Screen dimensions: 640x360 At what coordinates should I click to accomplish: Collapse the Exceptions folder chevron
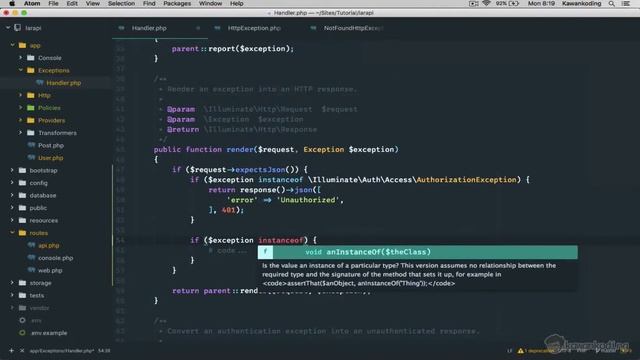[x=20, y=70]
